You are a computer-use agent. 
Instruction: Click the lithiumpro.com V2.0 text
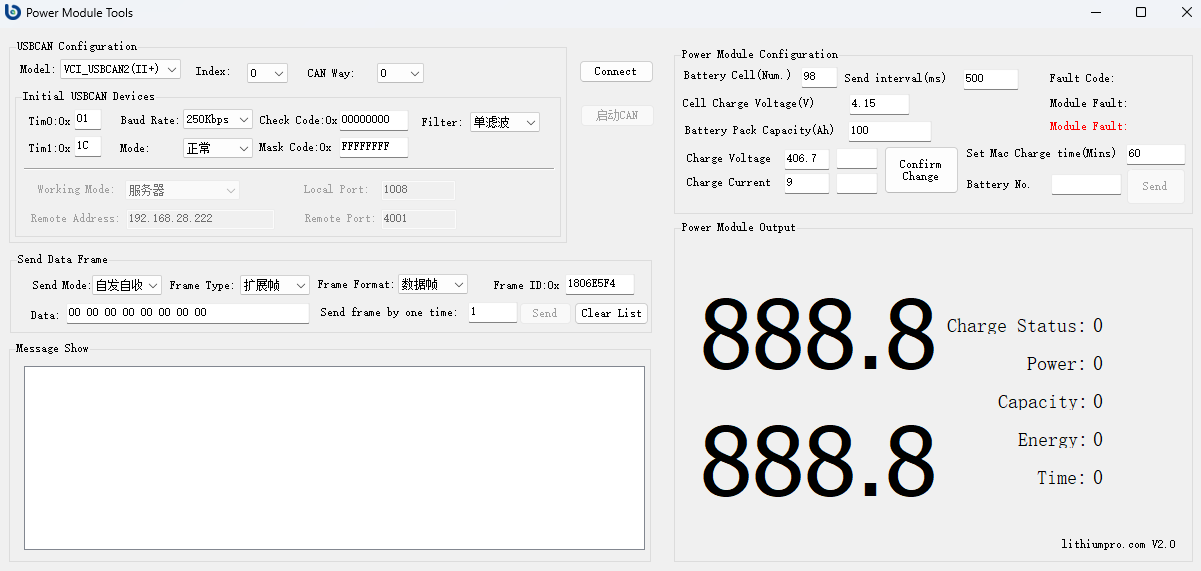[1118, 545]
